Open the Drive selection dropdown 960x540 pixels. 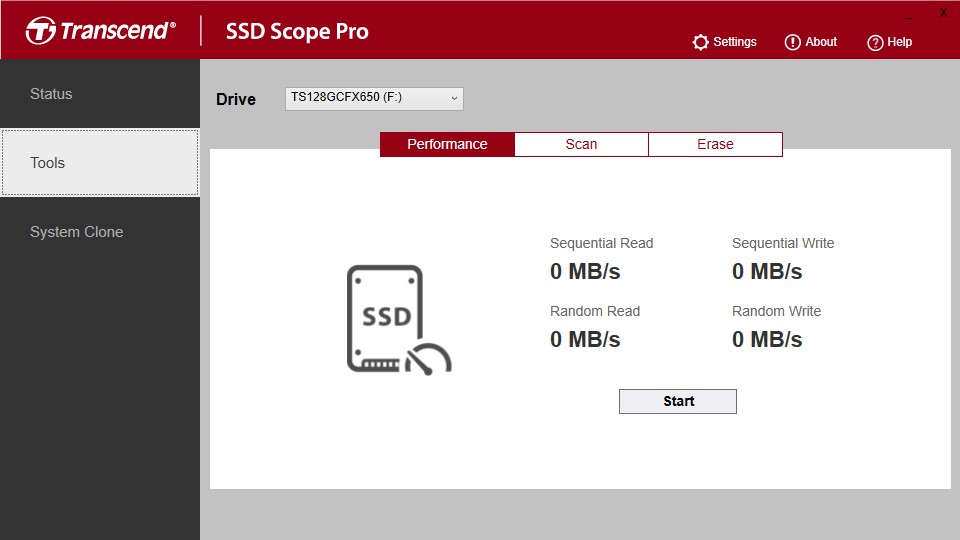pos(374,99)
